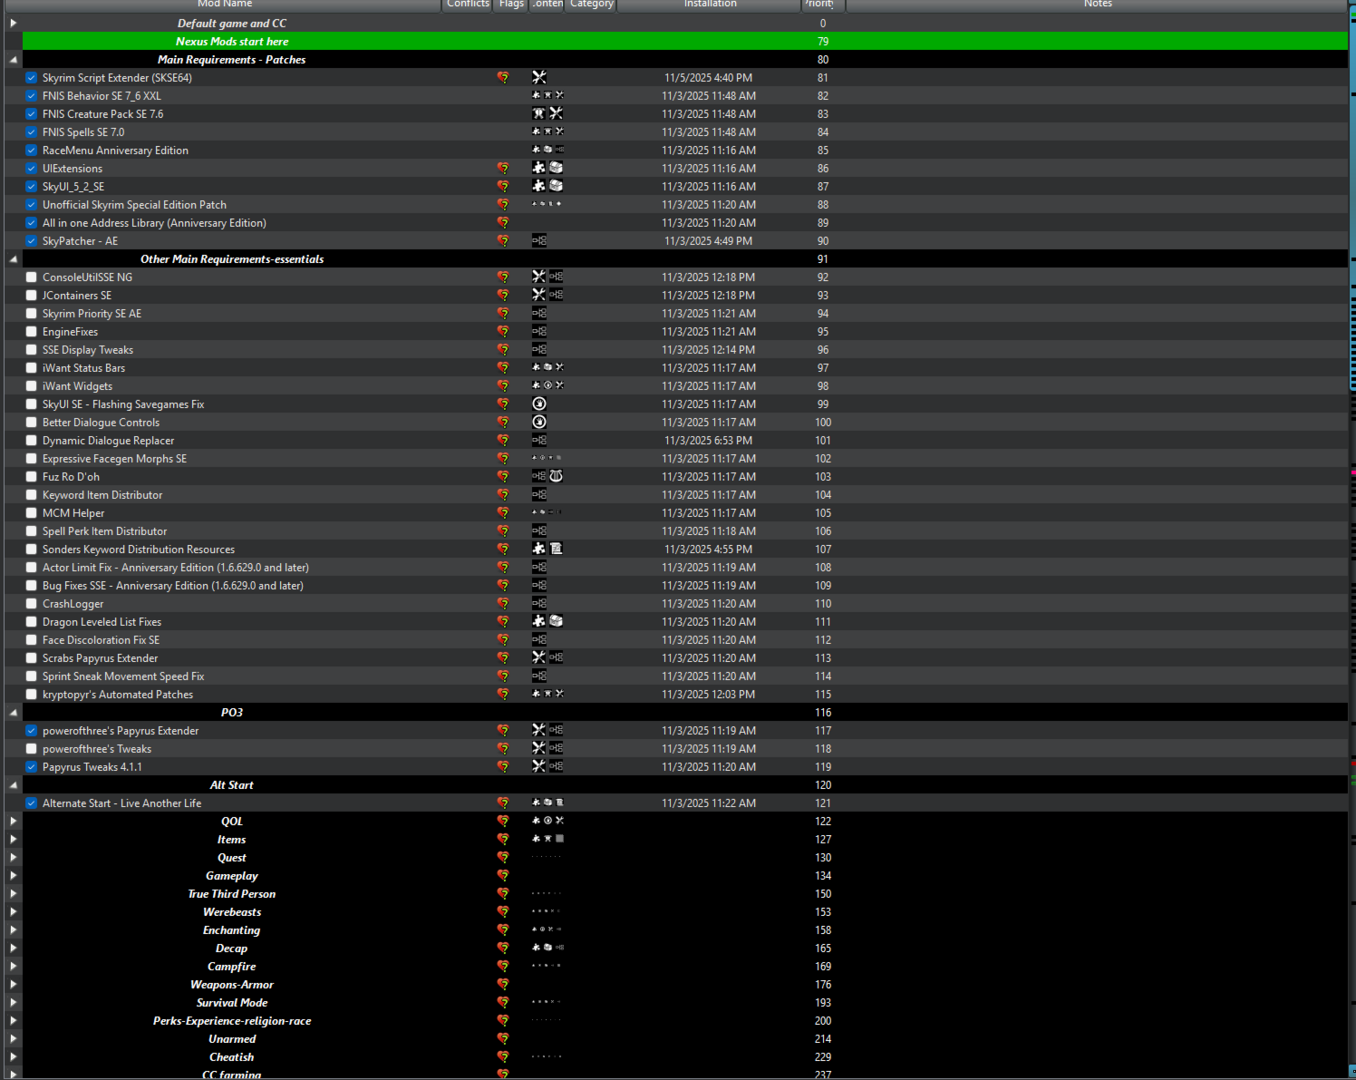Click the circular content icon in the Better Dialogue Controls row
Image resolution: width=1356 pixels, height=1080 pixels.
pyautogui.click(x=539, y=422)
